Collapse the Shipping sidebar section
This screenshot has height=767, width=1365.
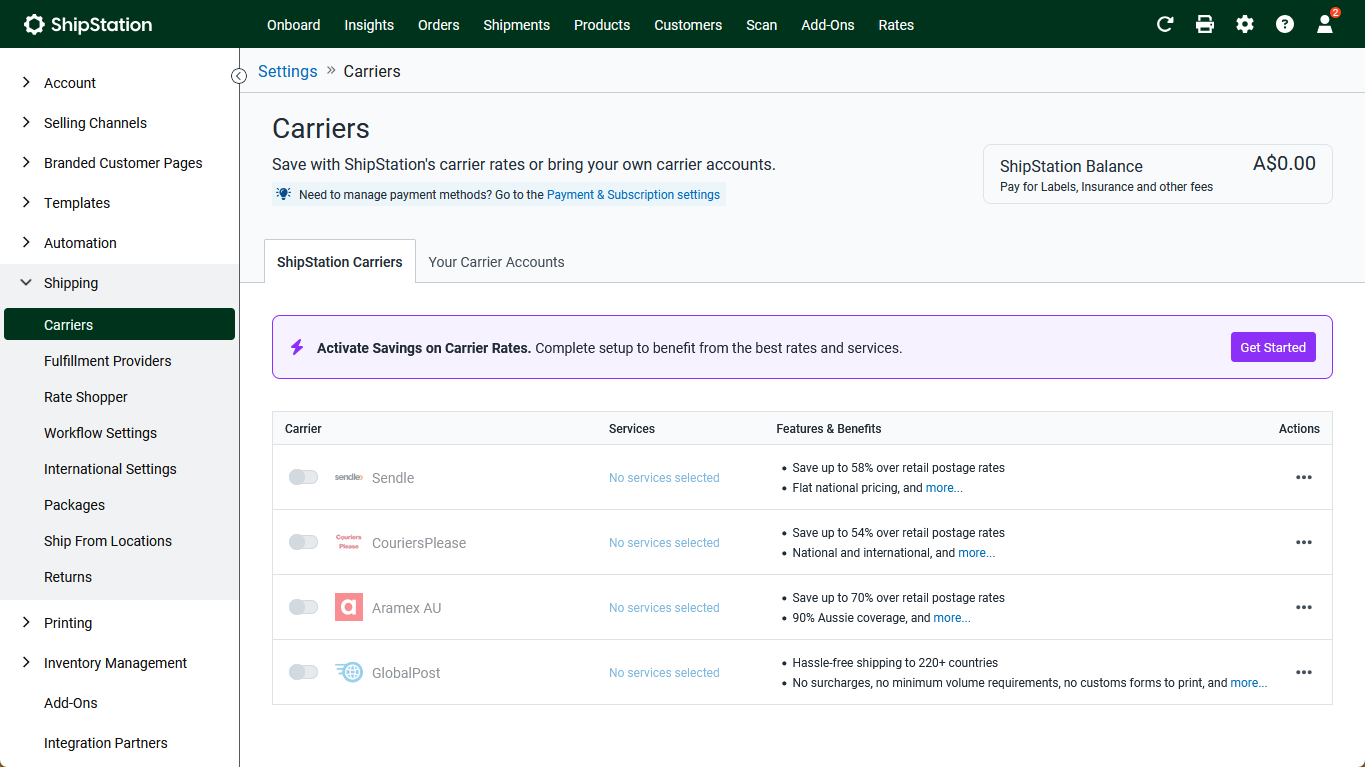[70, 283]
